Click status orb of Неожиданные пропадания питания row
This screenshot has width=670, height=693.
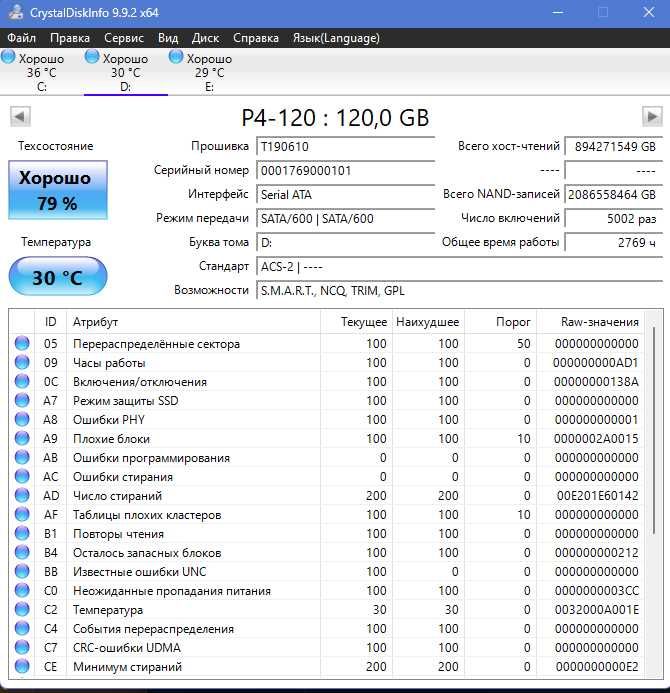22,590
